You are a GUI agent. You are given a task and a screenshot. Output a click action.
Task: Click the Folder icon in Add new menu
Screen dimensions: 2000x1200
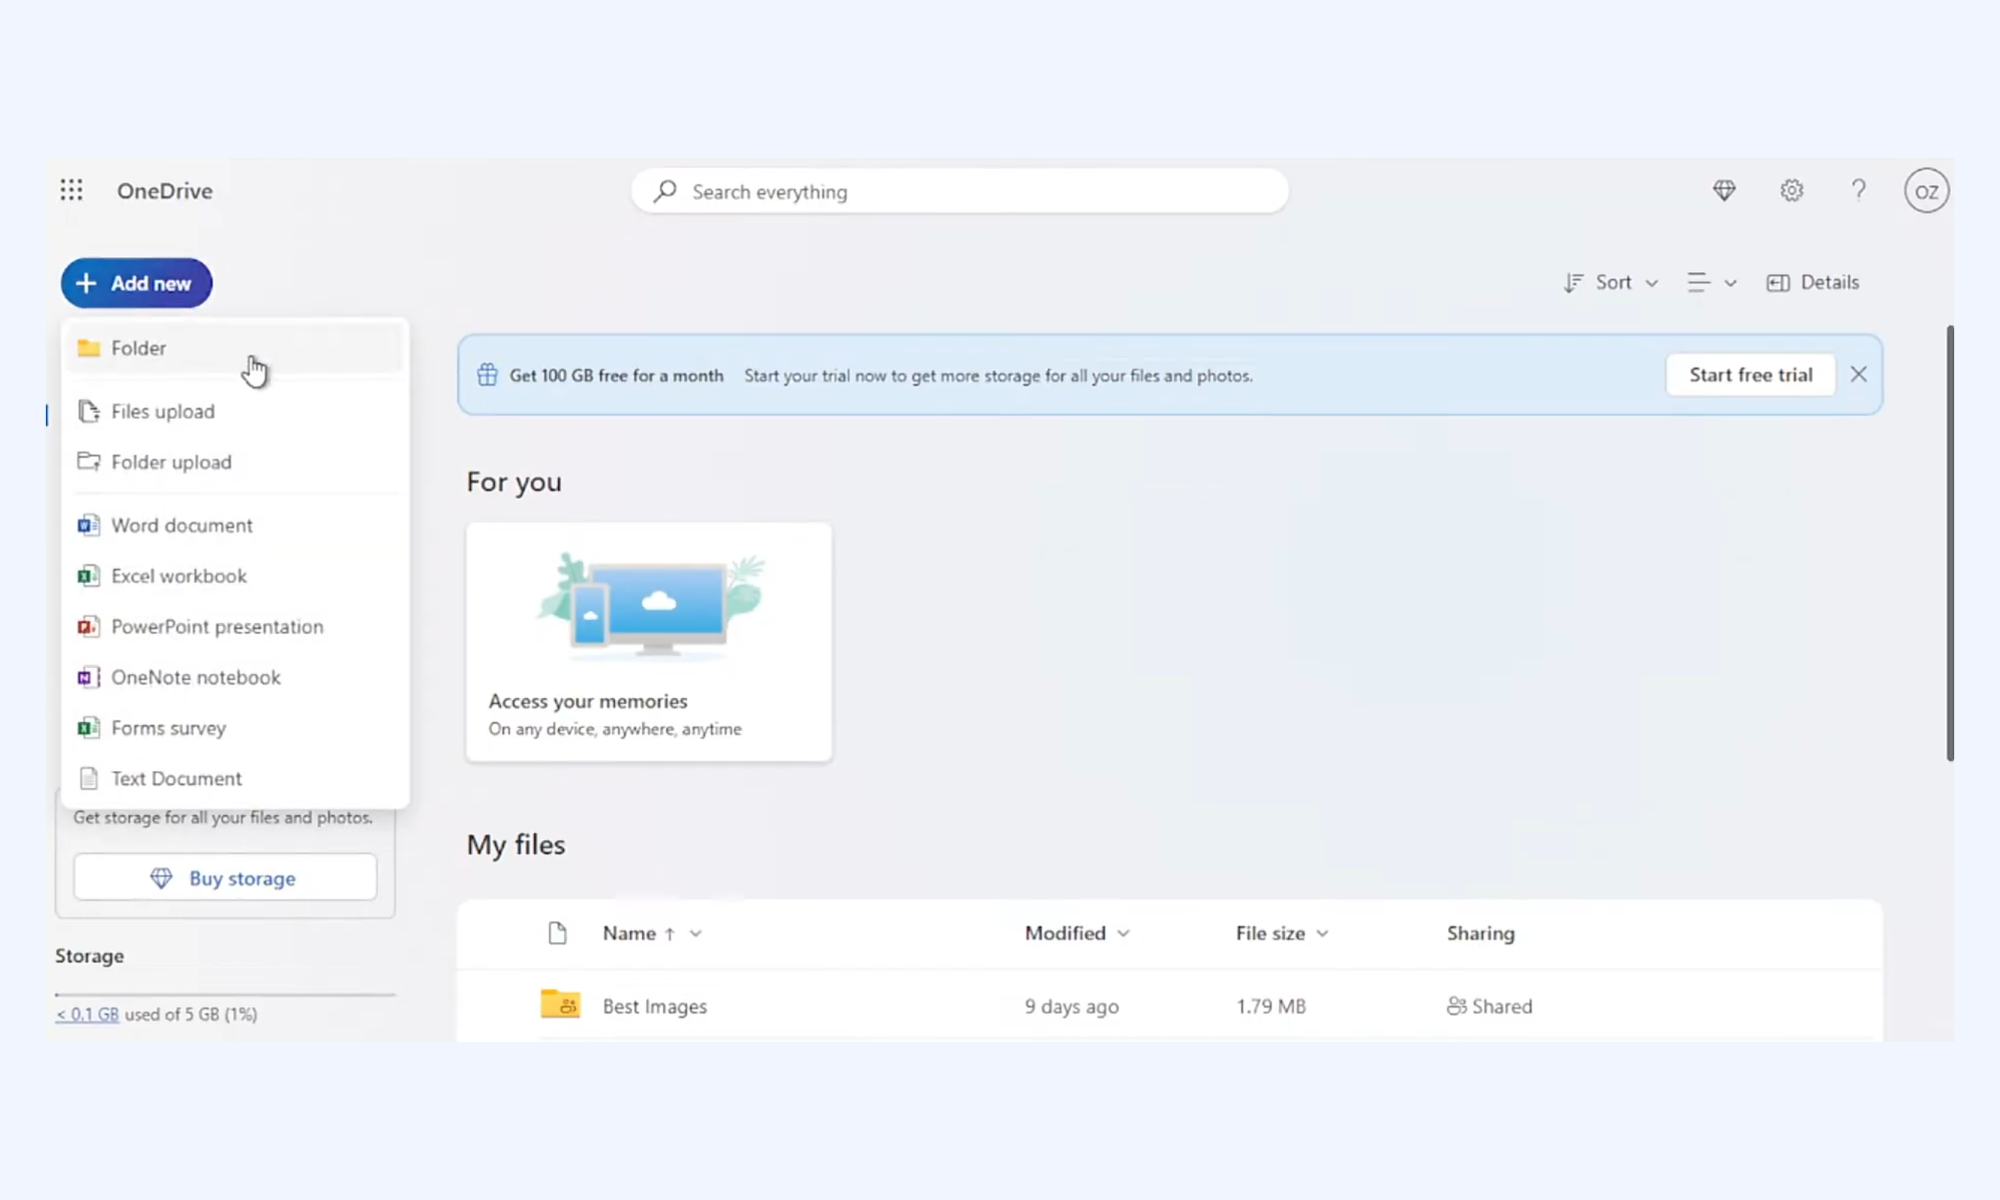point(89,348)
